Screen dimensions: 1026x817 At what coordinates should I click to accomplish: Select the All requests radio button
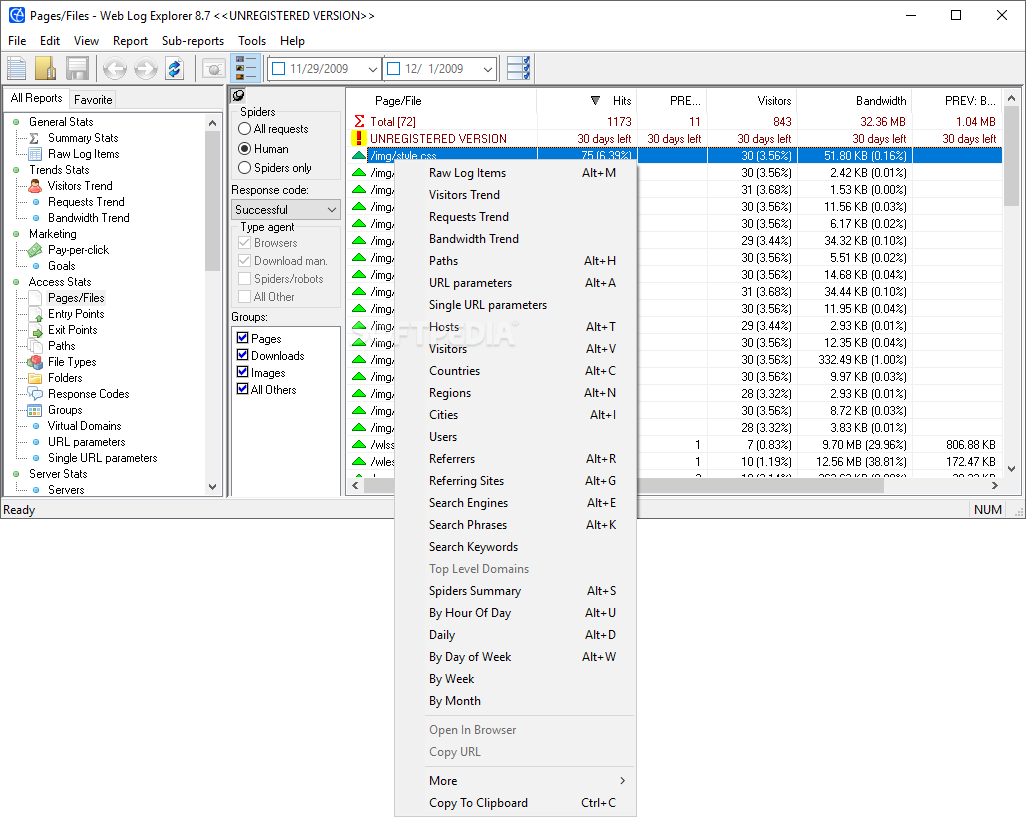(245, 129)
